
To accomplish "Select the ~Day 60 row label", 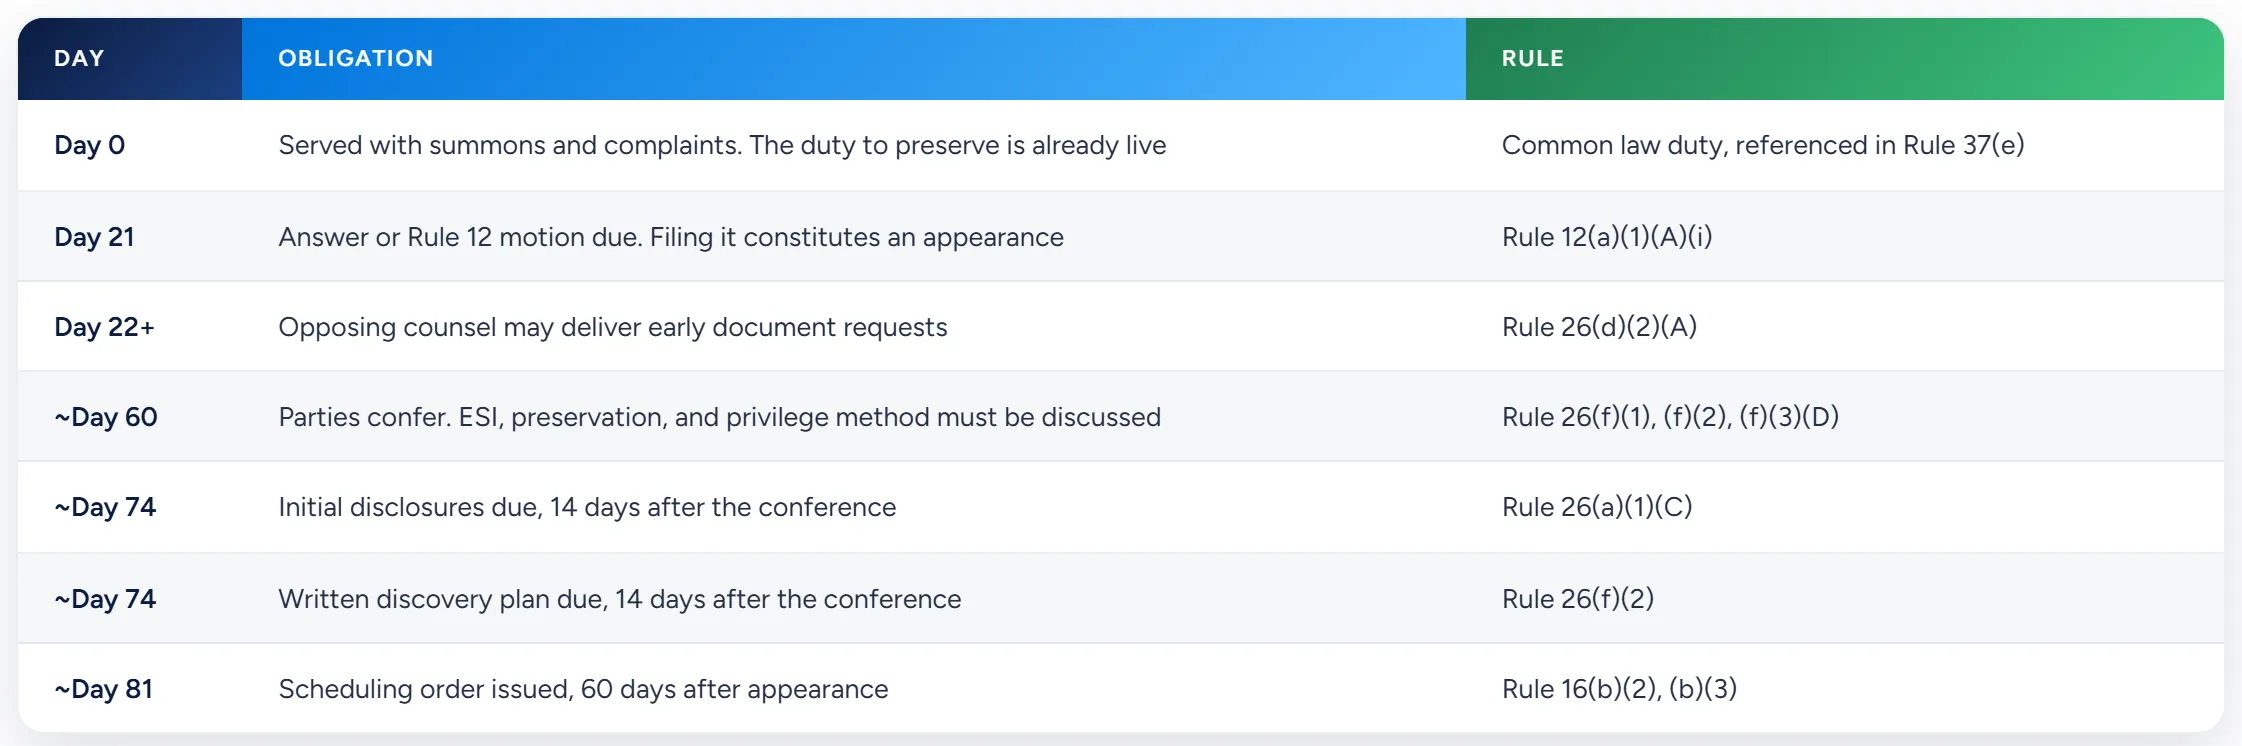I will tap(106, 417).
